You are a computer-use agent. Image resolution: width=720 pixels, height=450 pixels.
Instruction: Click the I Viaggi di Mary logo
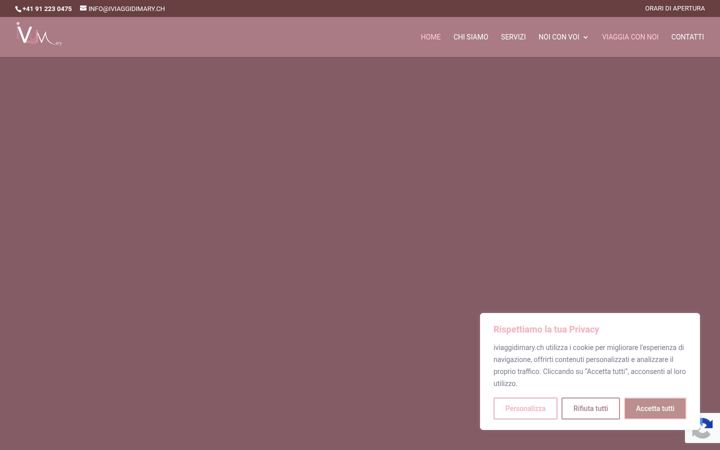[39, 34]
